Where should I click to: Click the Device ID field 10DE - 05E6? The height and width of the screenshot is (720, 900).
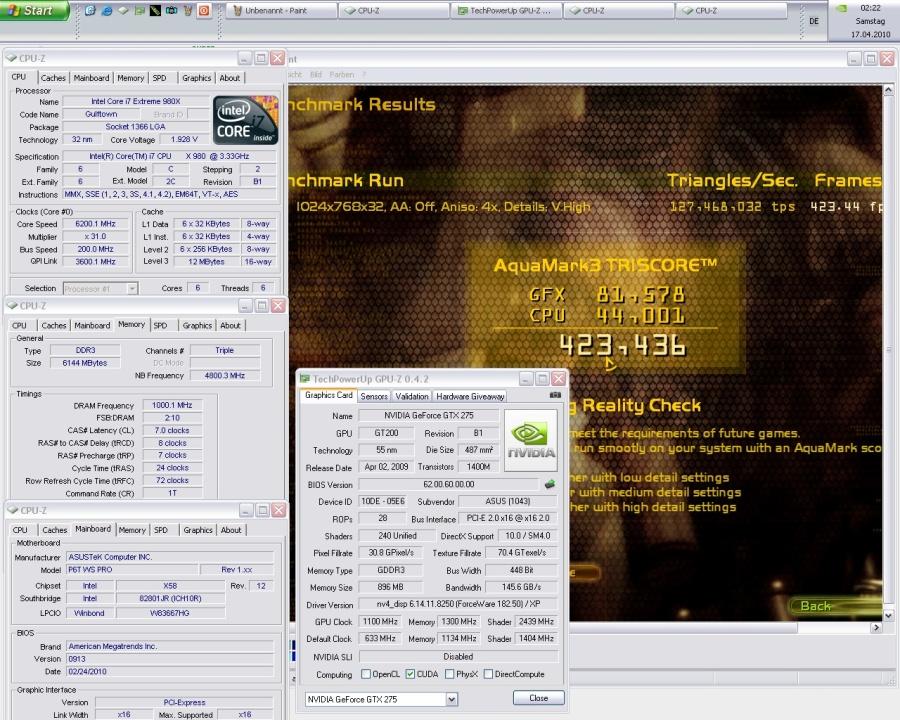(x=383, y=501)
